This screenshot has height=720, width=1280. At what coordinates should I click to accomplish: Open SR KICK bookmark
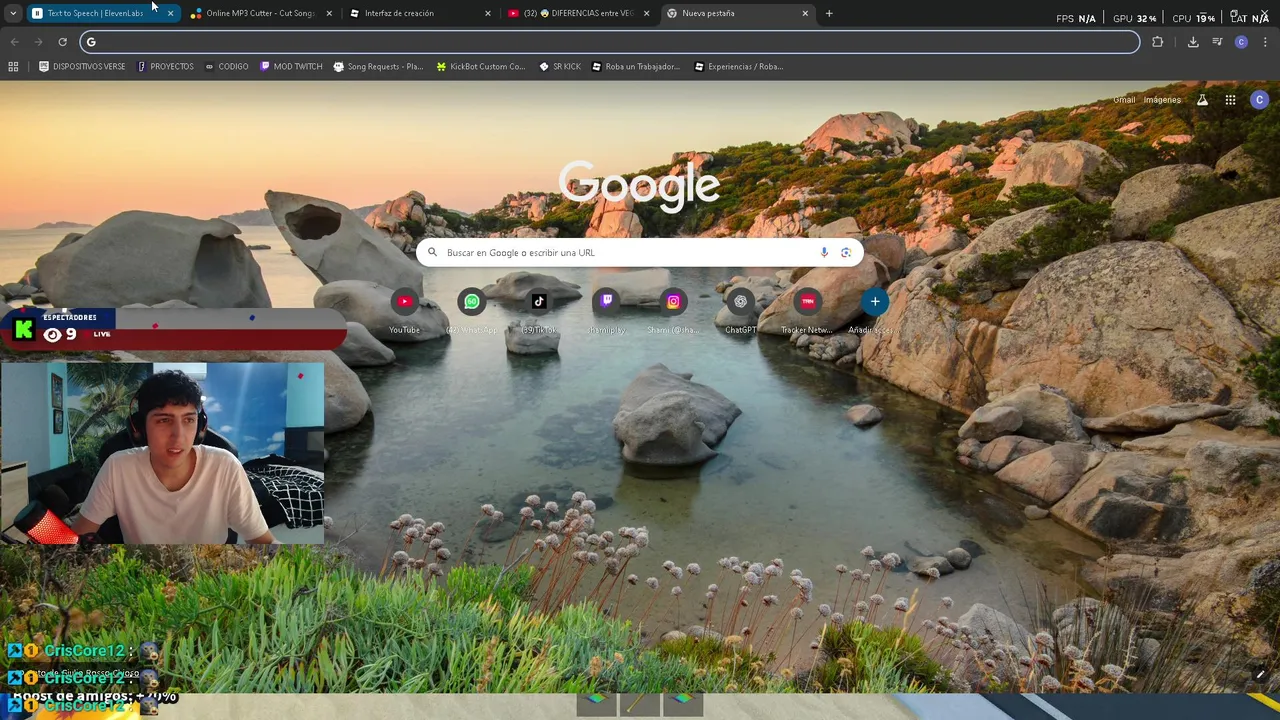pos(560,67)
